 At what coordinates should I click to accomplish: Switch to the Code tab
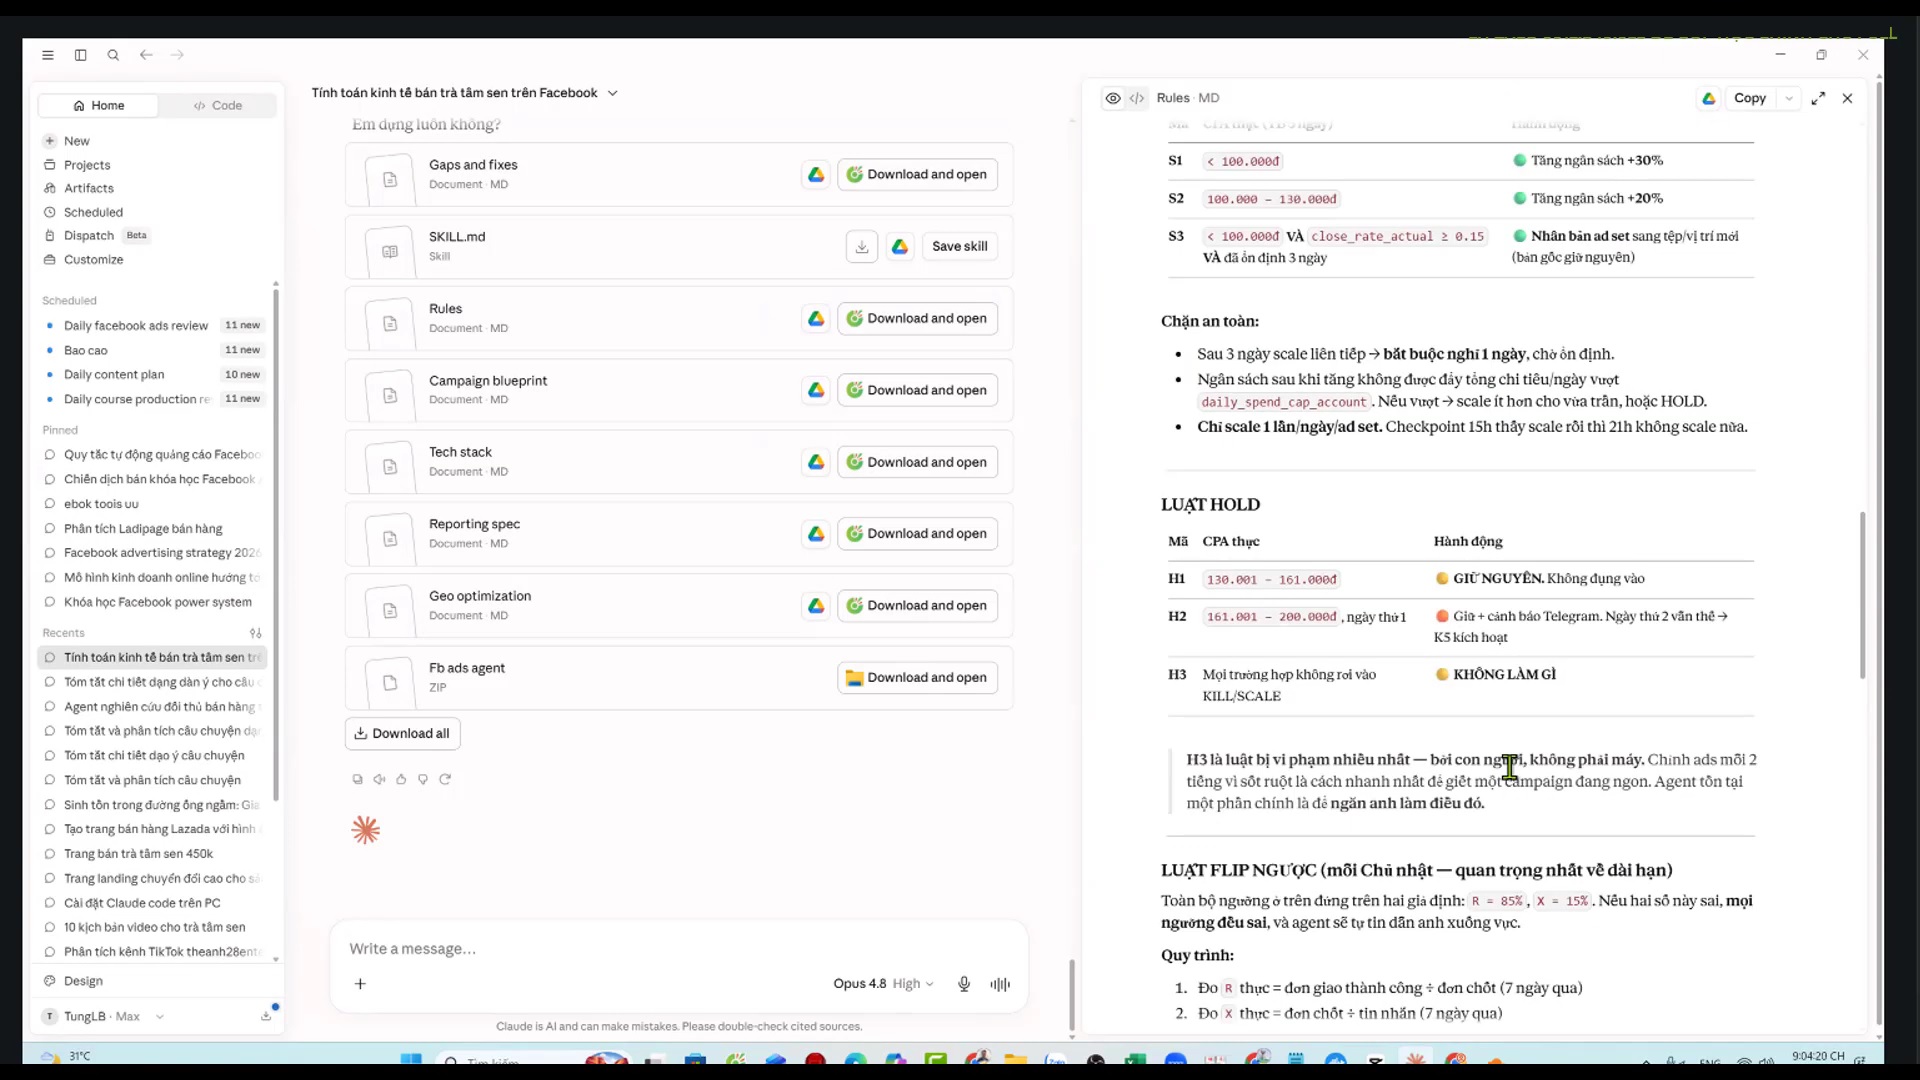218,105
